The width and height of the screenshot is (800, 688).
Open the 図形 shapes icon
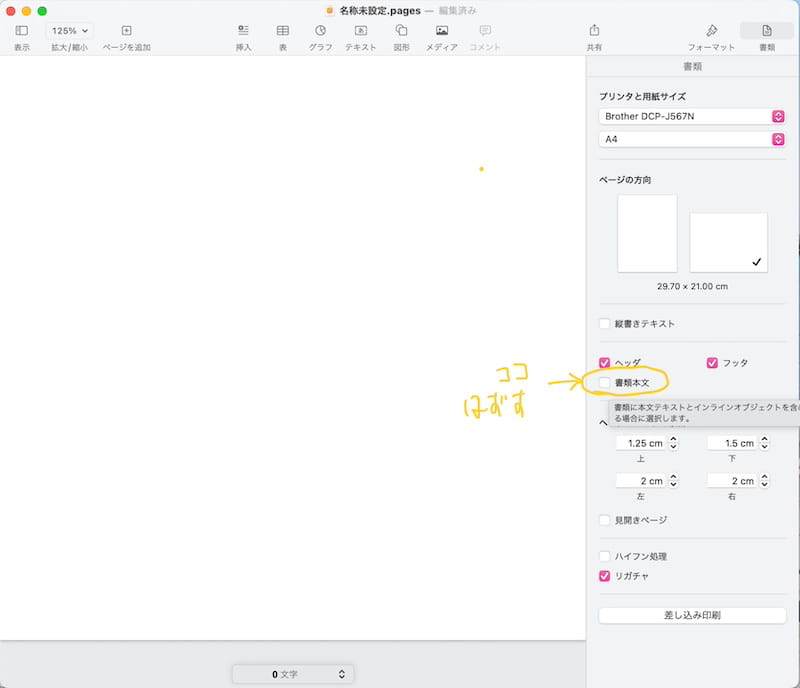(401, 31)
